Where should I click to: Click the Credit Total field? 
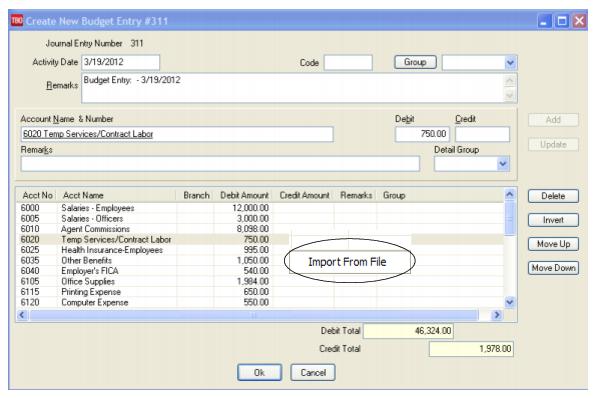point(471,349)
